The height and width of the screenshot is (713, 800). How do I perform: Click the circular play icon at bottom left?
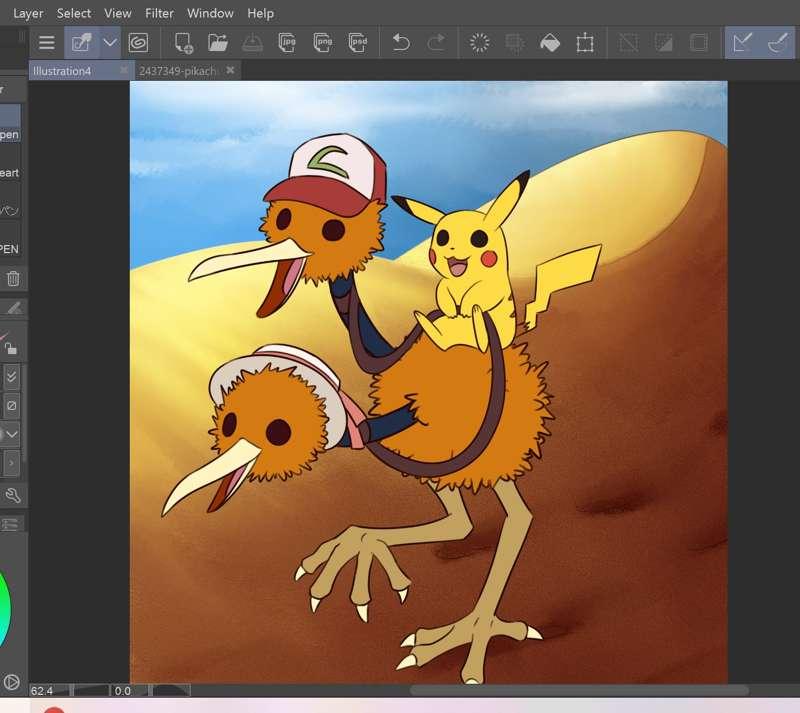(x=11, y=682)
